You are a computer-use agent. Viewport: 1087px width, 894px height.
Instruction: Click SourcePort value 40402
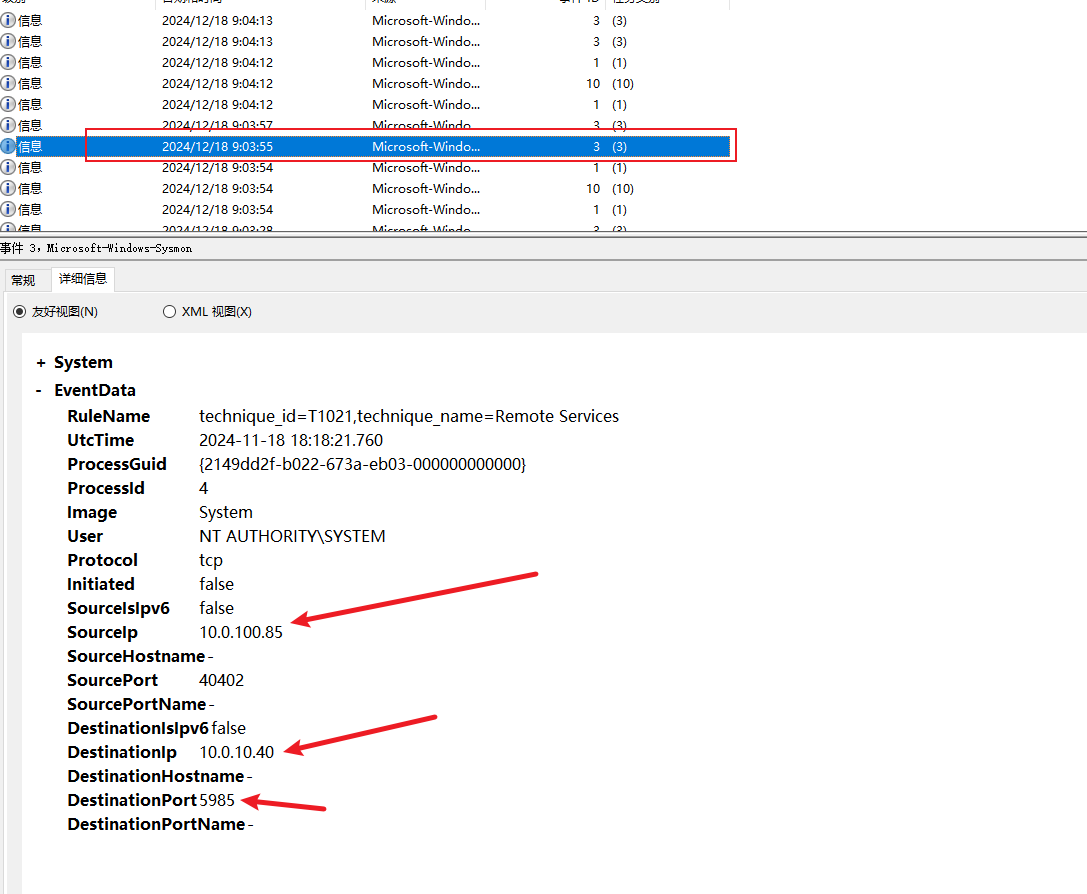(221, 681)
